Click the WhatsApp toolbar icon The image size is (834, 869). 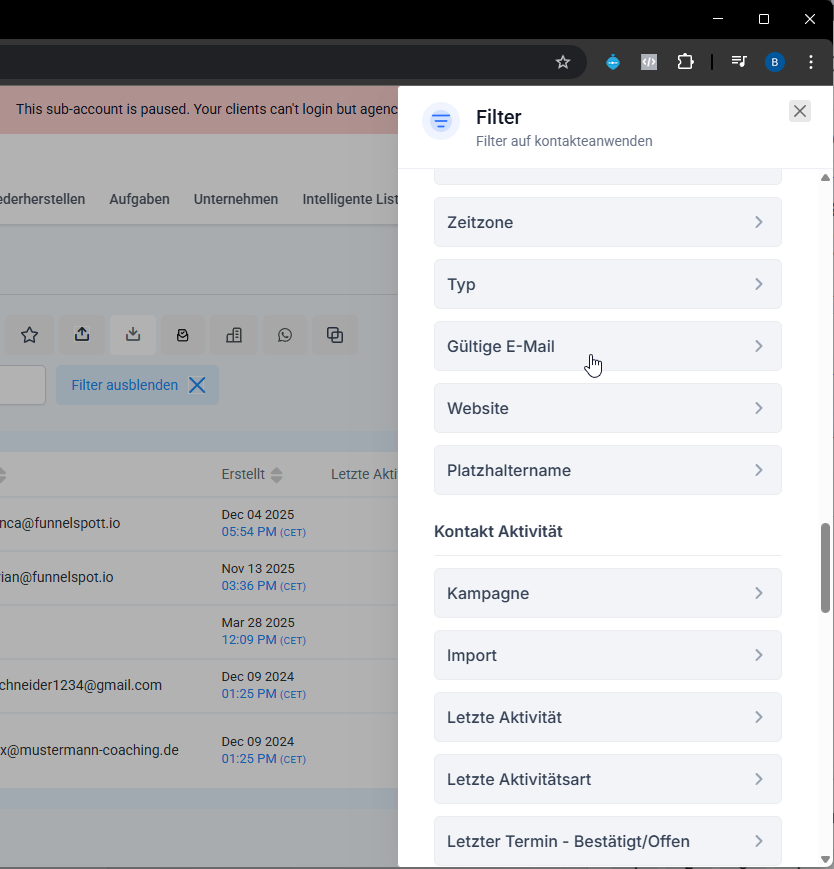[x=285, y=335]
